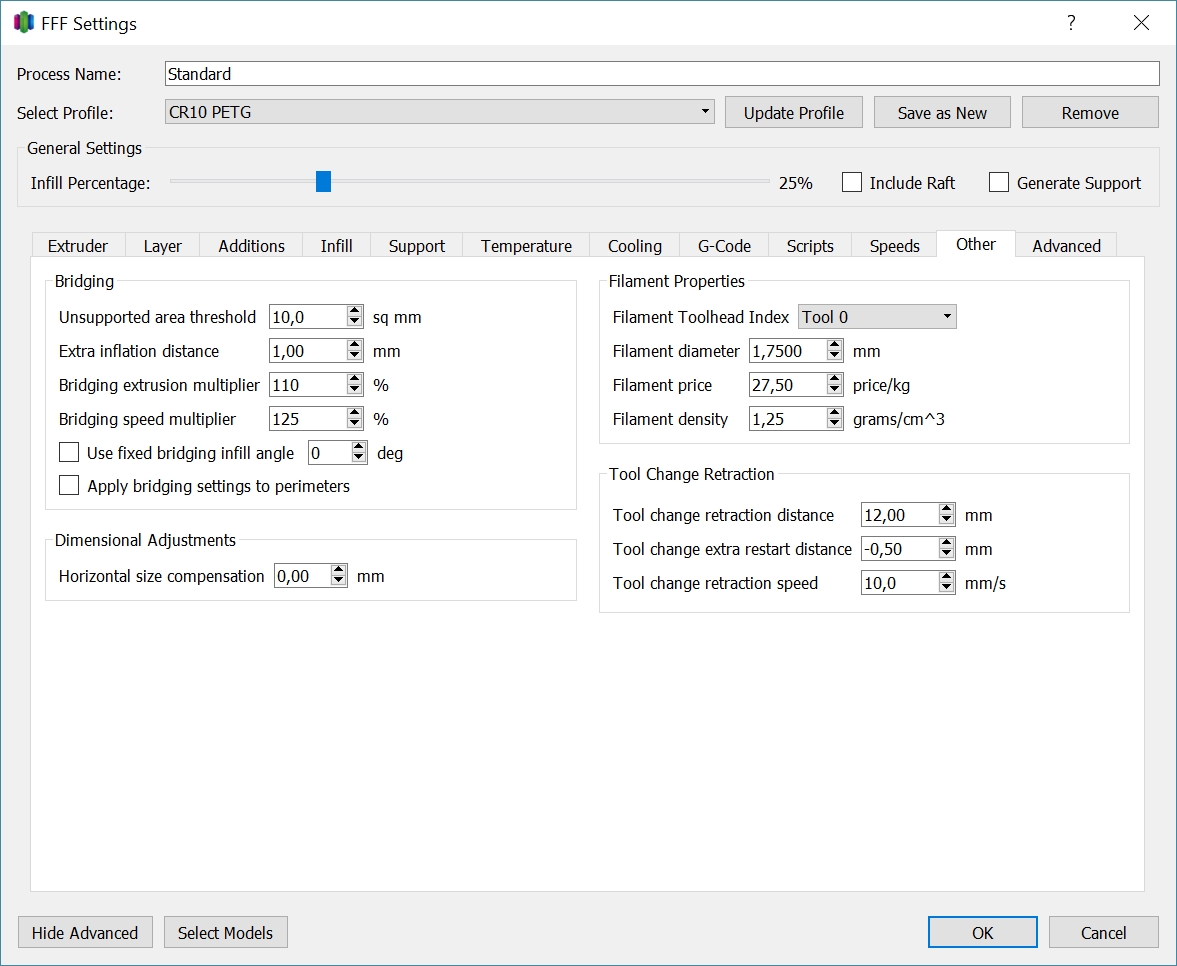Click the Bridging speed multiplier field
The image size is (1177, 966).
click(308, 419)
